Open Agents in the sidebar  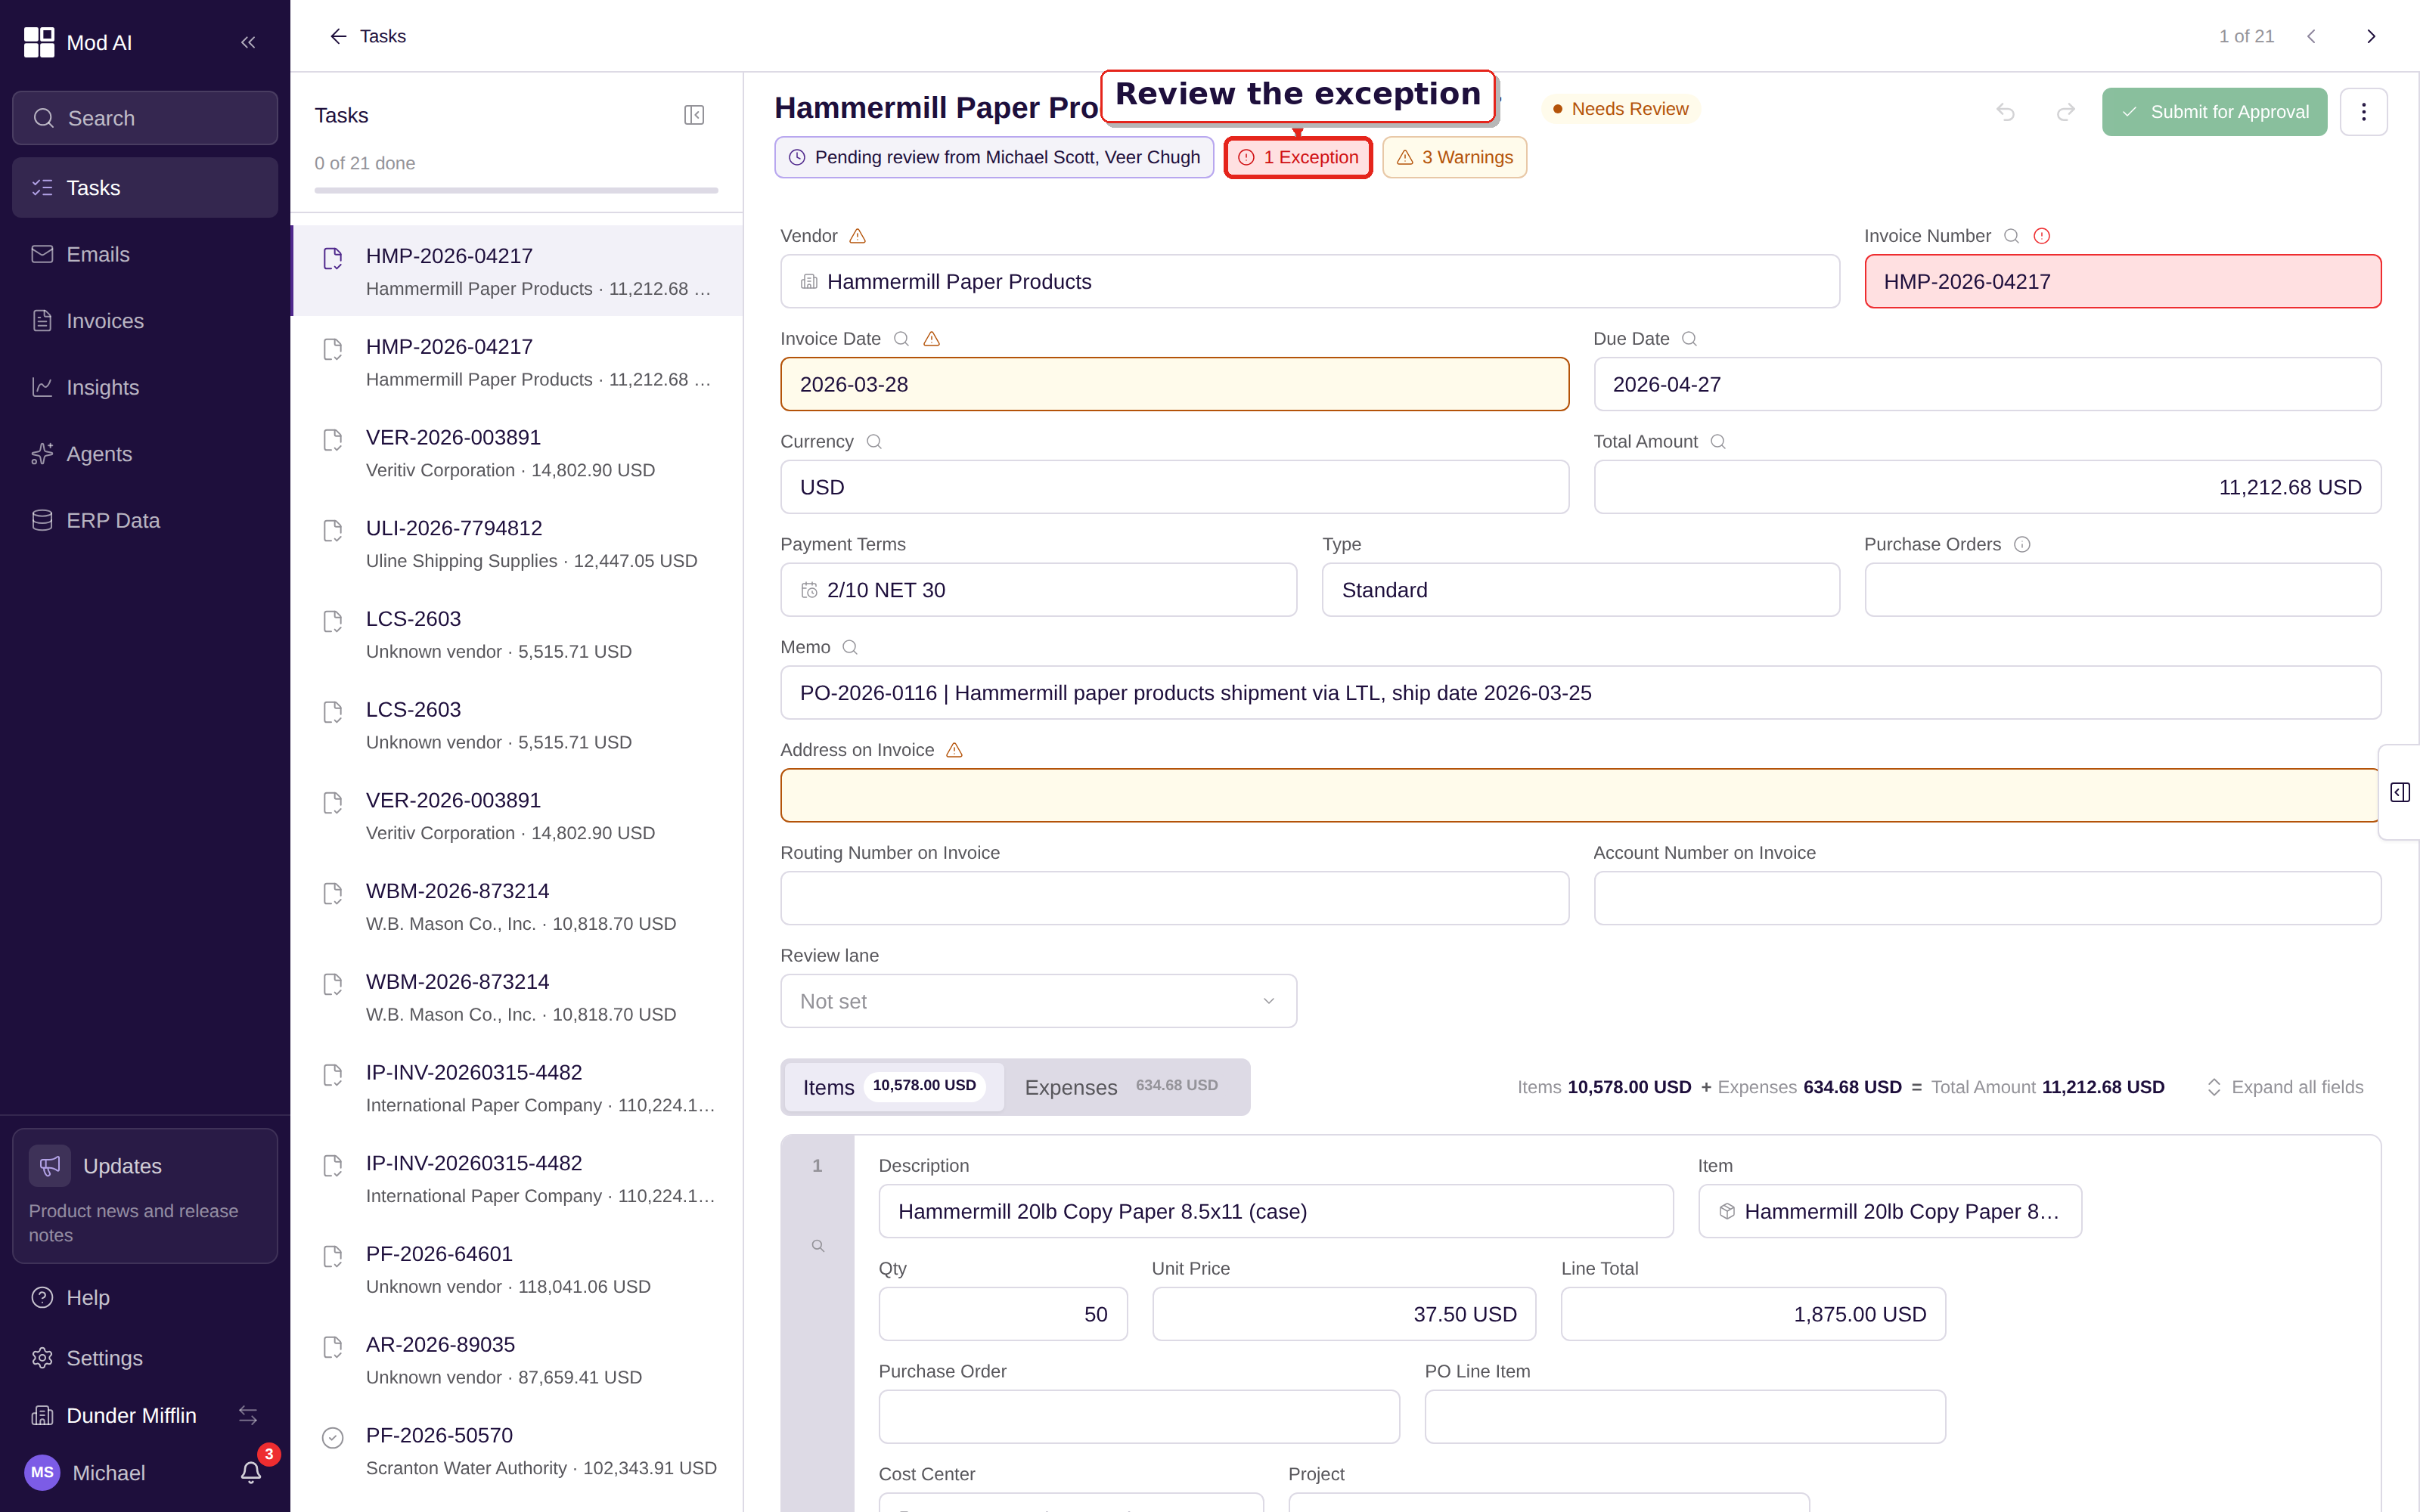click(x=145, y=454)
